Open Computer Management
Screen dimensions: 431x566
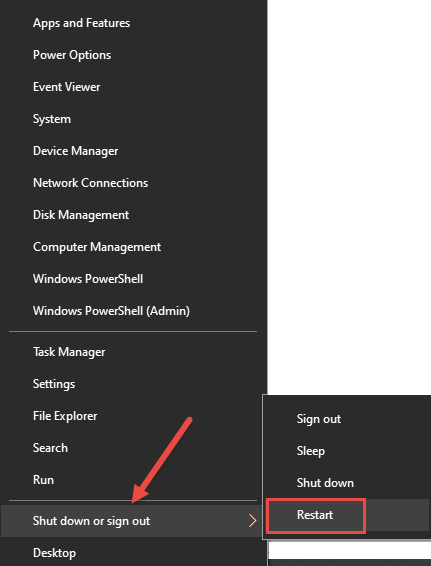134,247
